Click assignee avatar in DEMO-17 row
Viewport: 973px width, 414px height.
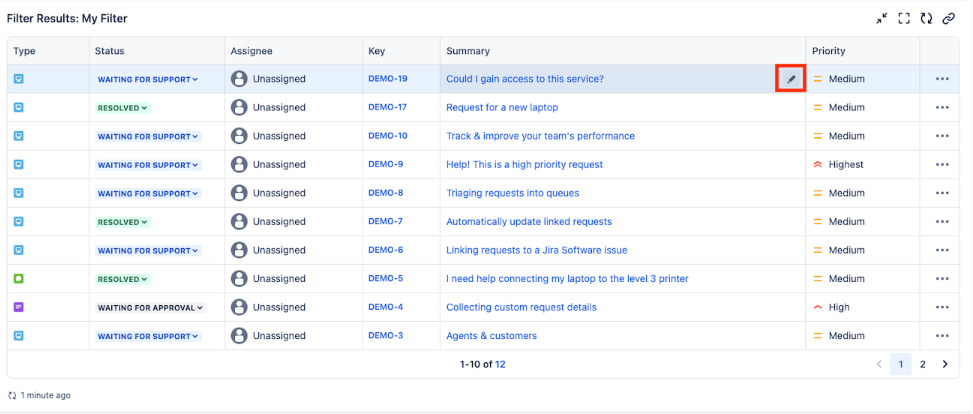click(x=239, y=107)
